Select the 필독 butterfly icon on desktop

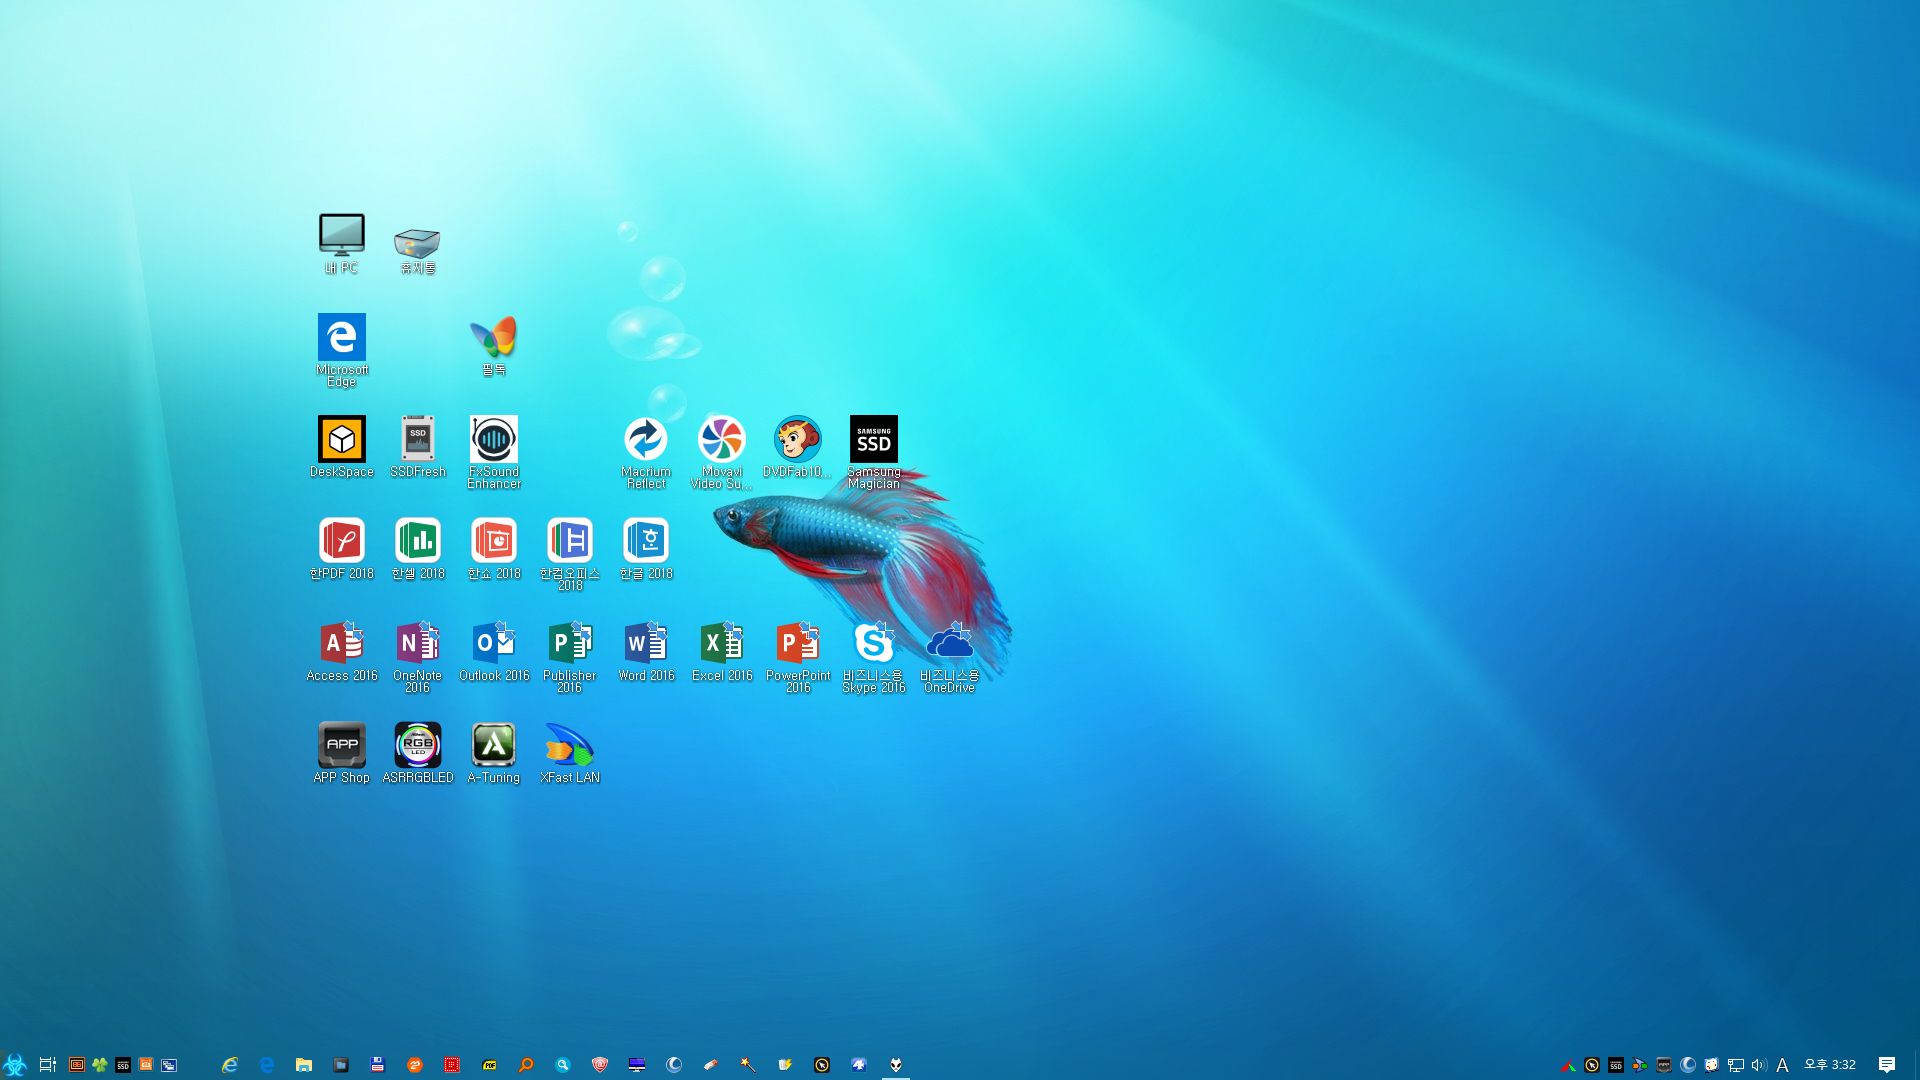pos(493,346)
